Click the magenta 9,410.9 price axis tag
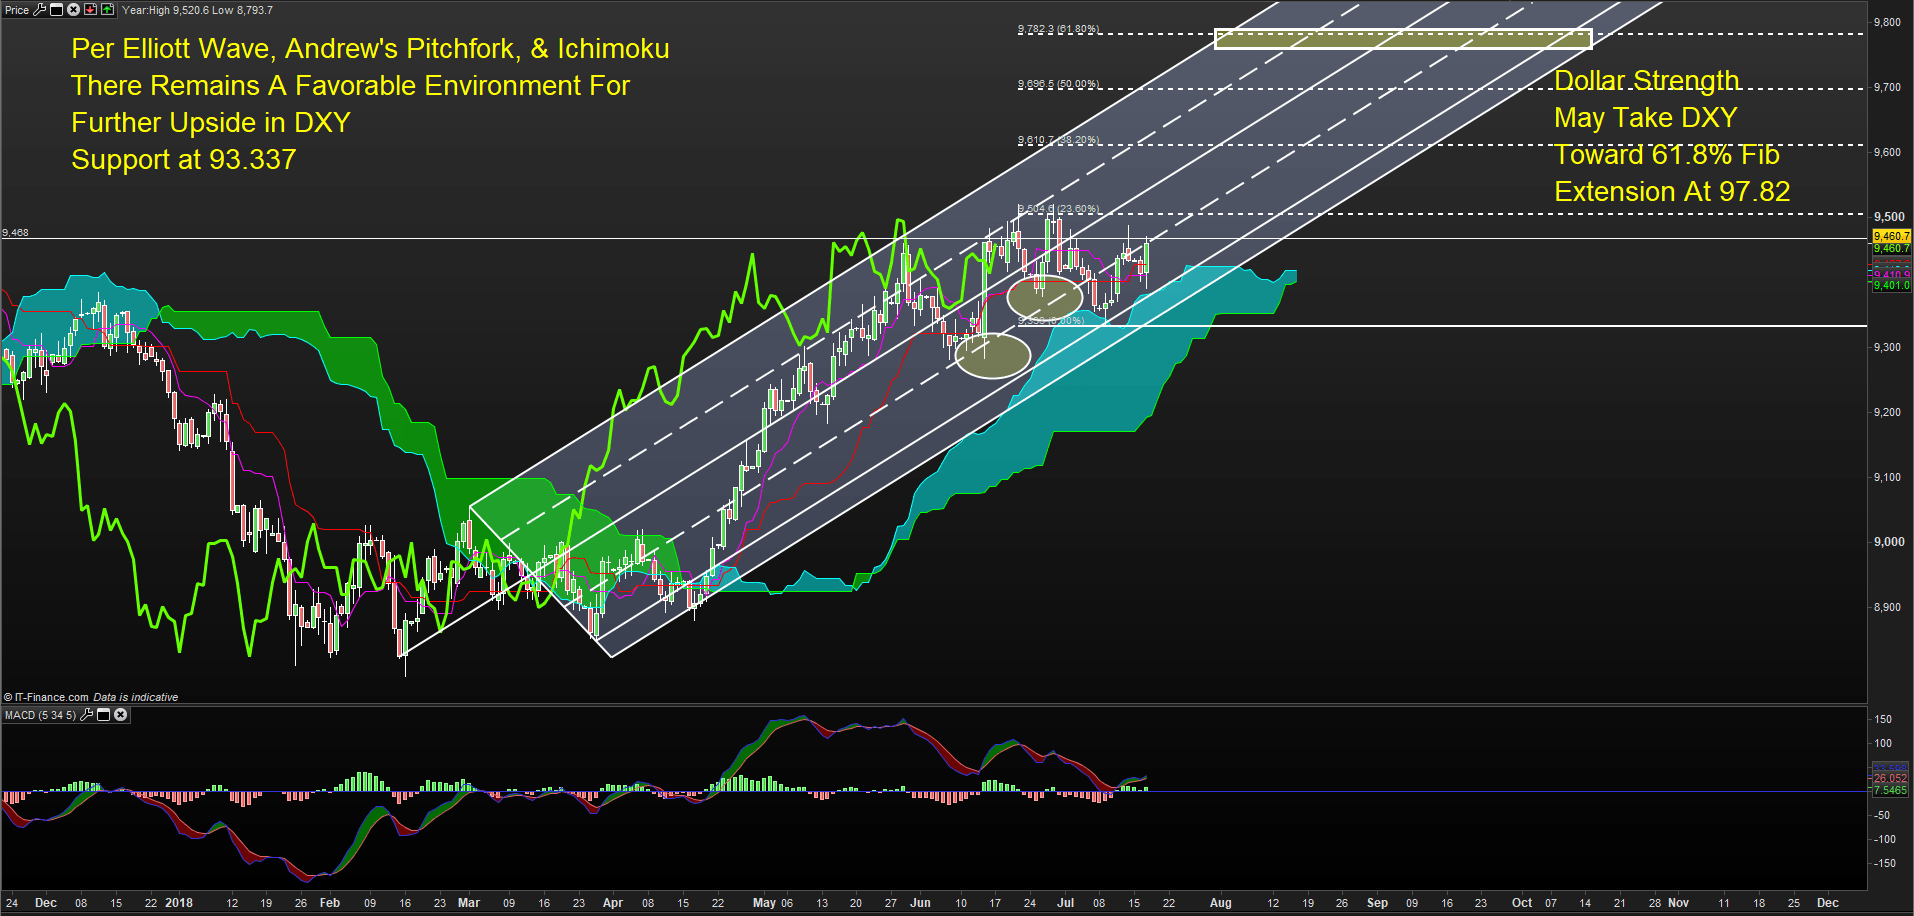 pos(1891,274)
